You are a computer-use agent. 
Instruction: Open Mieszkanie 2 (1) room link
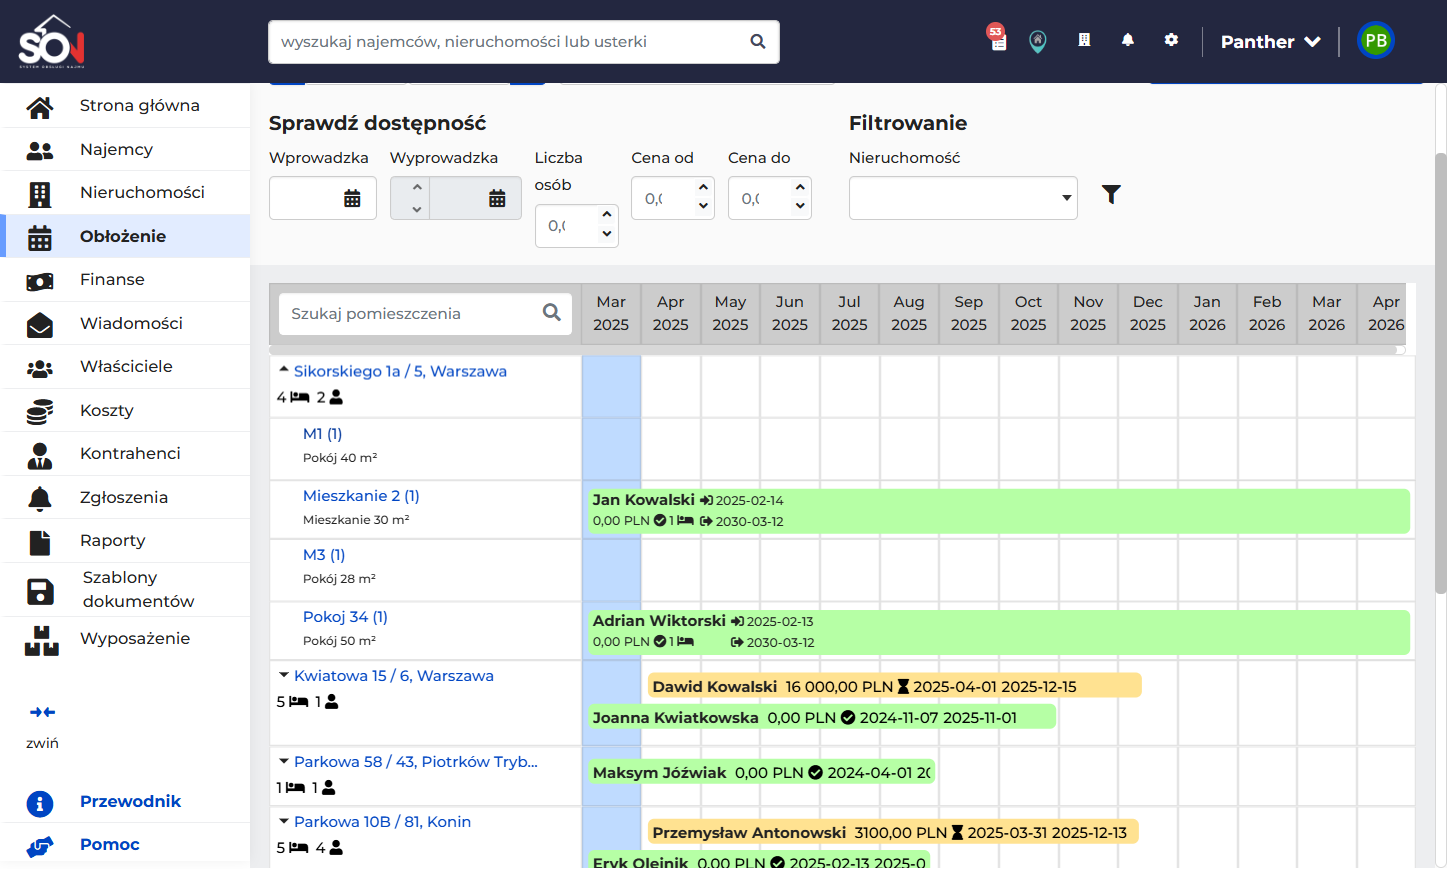[x=361, y=496]
